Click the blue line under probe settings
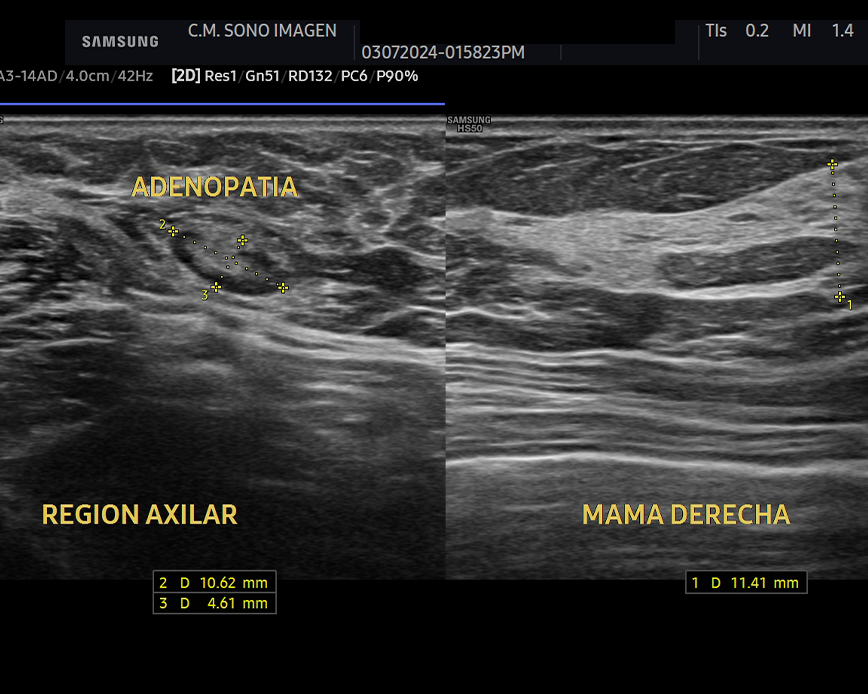 [222, 103]
